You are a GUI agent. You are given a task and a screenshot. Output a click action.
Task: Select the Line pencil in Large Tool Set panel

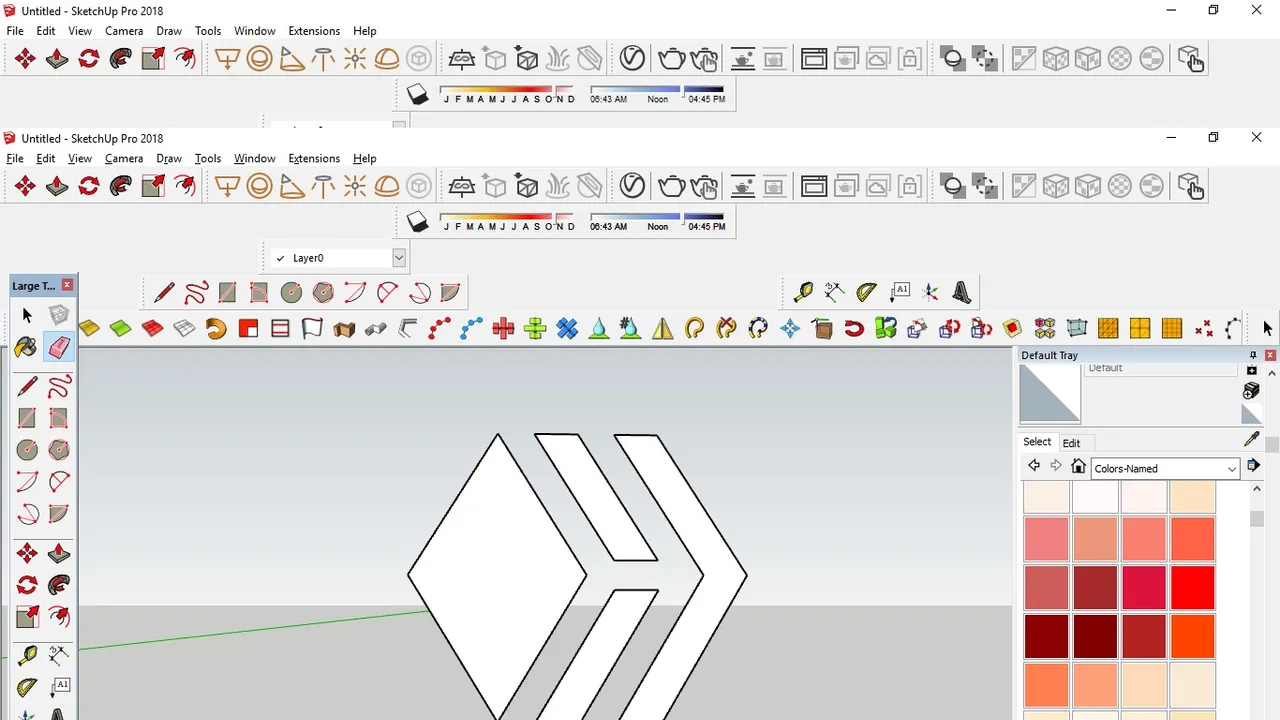click(x=27, y=386)
